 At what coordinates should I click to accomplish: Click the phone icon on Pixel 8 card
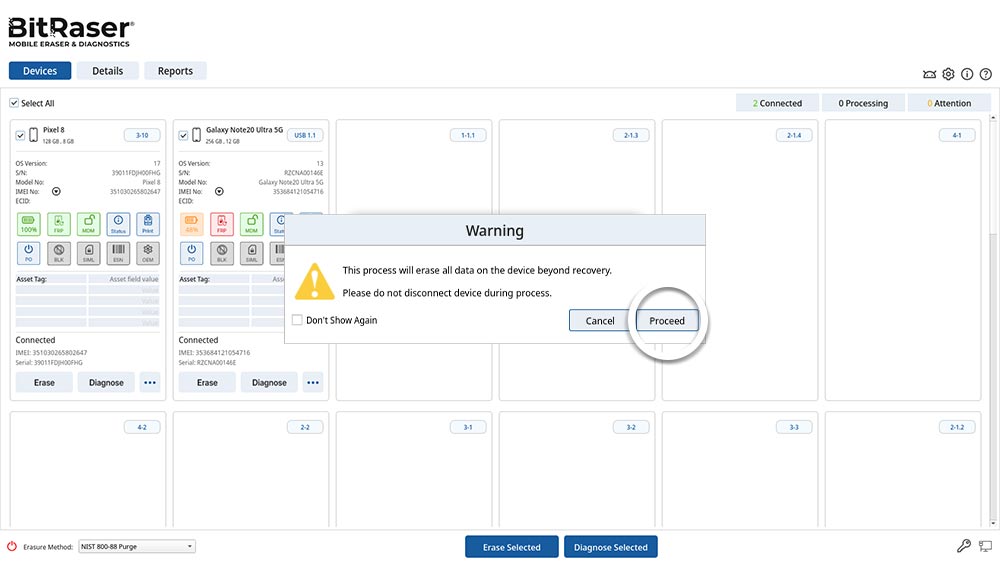33,135
